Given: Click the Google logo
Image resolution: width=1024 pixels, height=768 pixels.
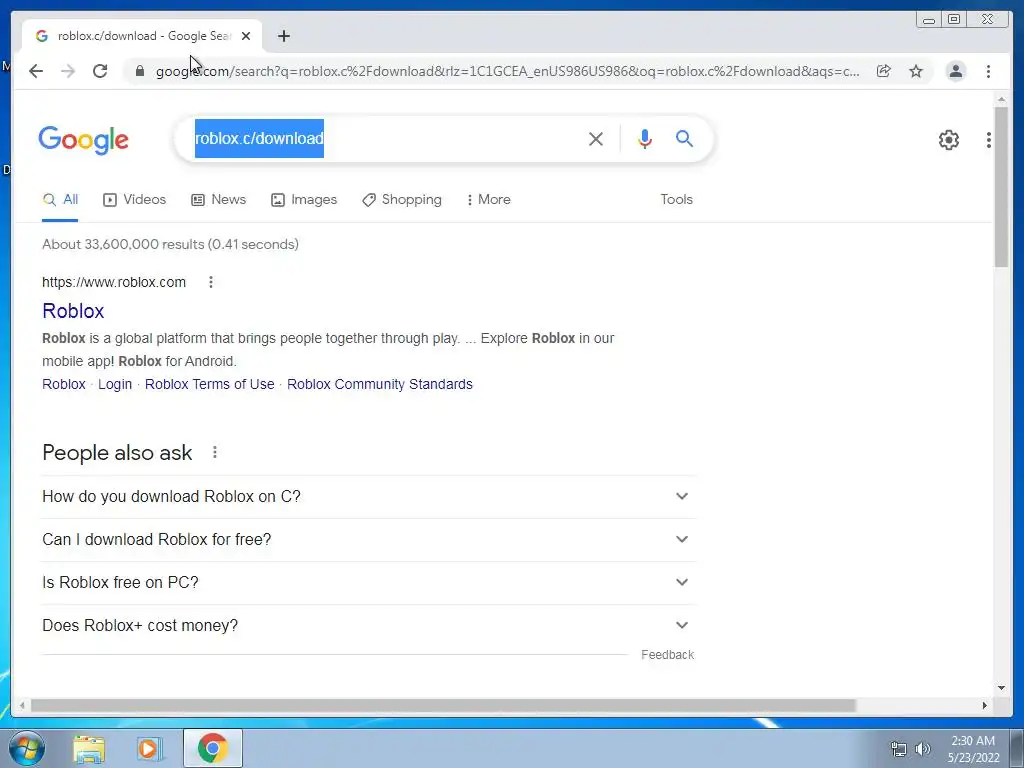Looking at the screenshot, I should point(84,140).
